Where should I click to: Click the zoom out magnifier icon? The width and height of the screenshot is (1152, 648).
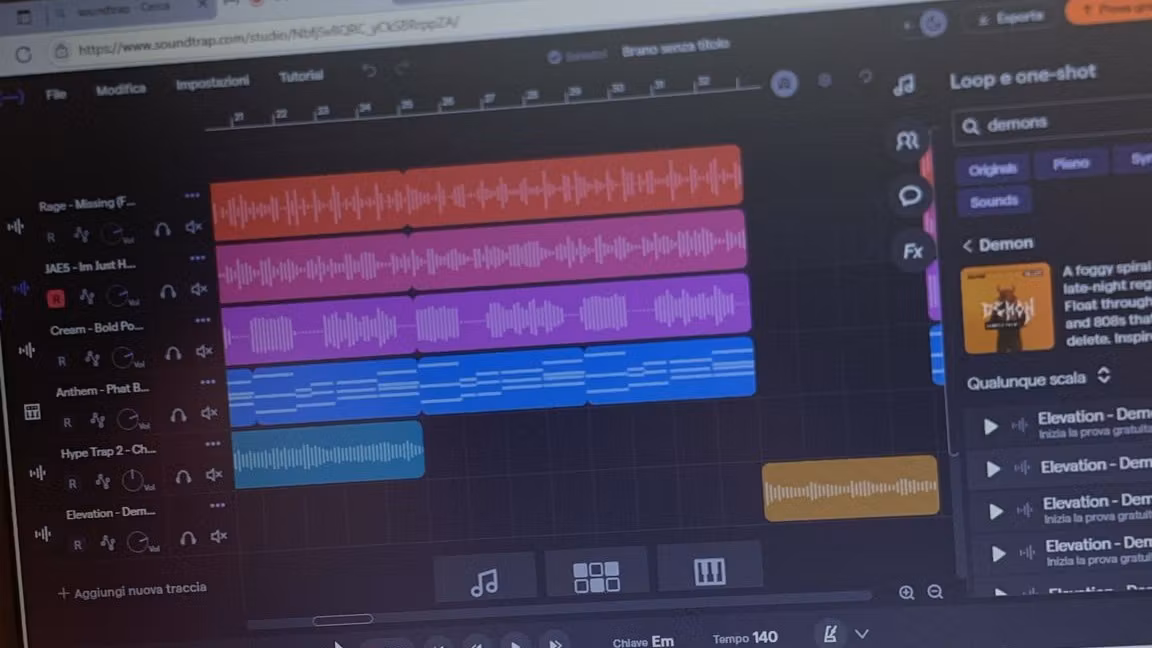935,592
